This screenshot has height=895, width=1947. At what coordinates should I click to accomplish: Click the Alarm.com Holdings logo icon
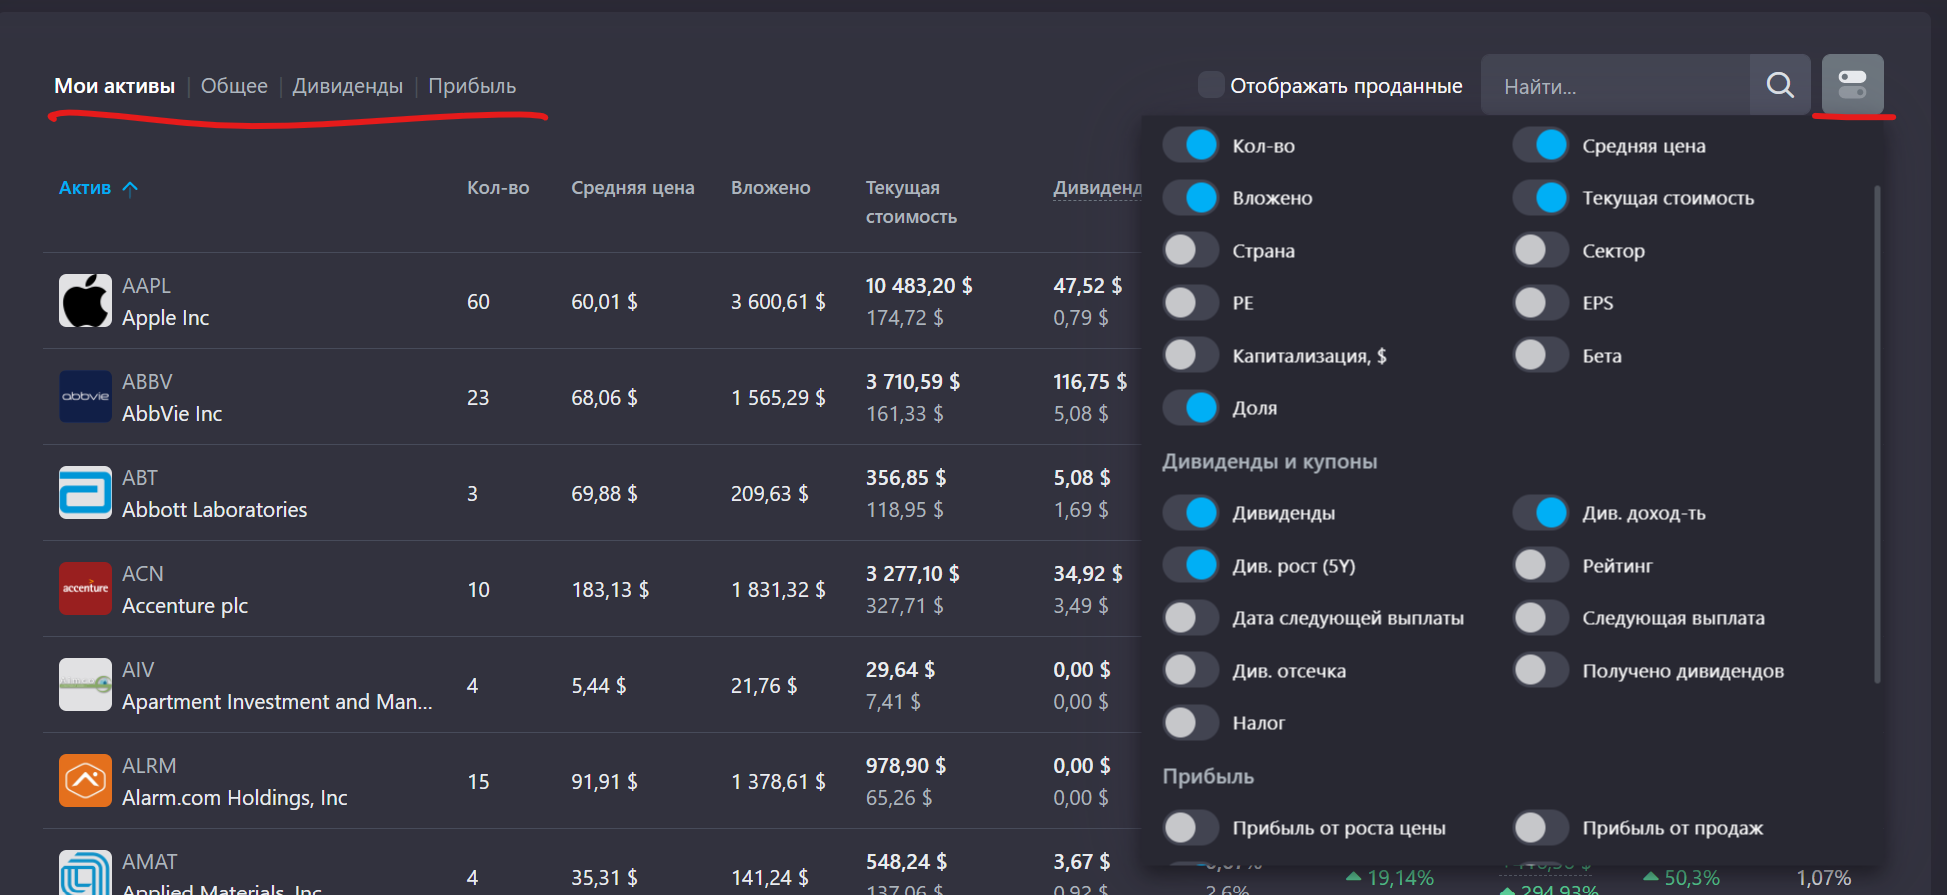85,781
